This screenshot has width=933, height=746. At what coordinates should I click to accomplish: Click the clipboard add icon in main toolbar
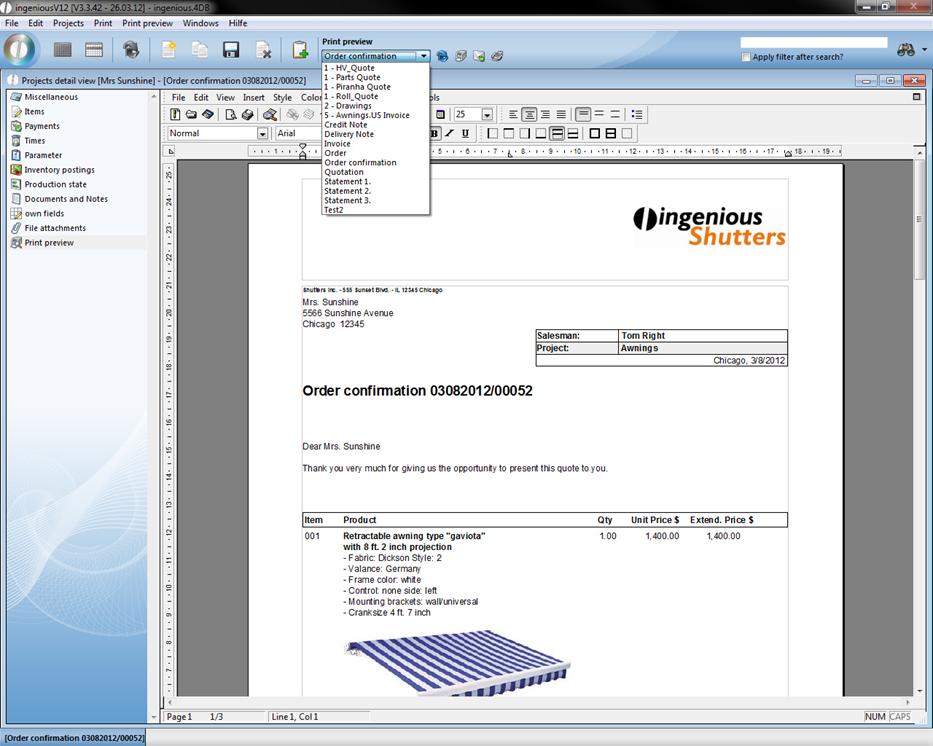coord(299,50)
